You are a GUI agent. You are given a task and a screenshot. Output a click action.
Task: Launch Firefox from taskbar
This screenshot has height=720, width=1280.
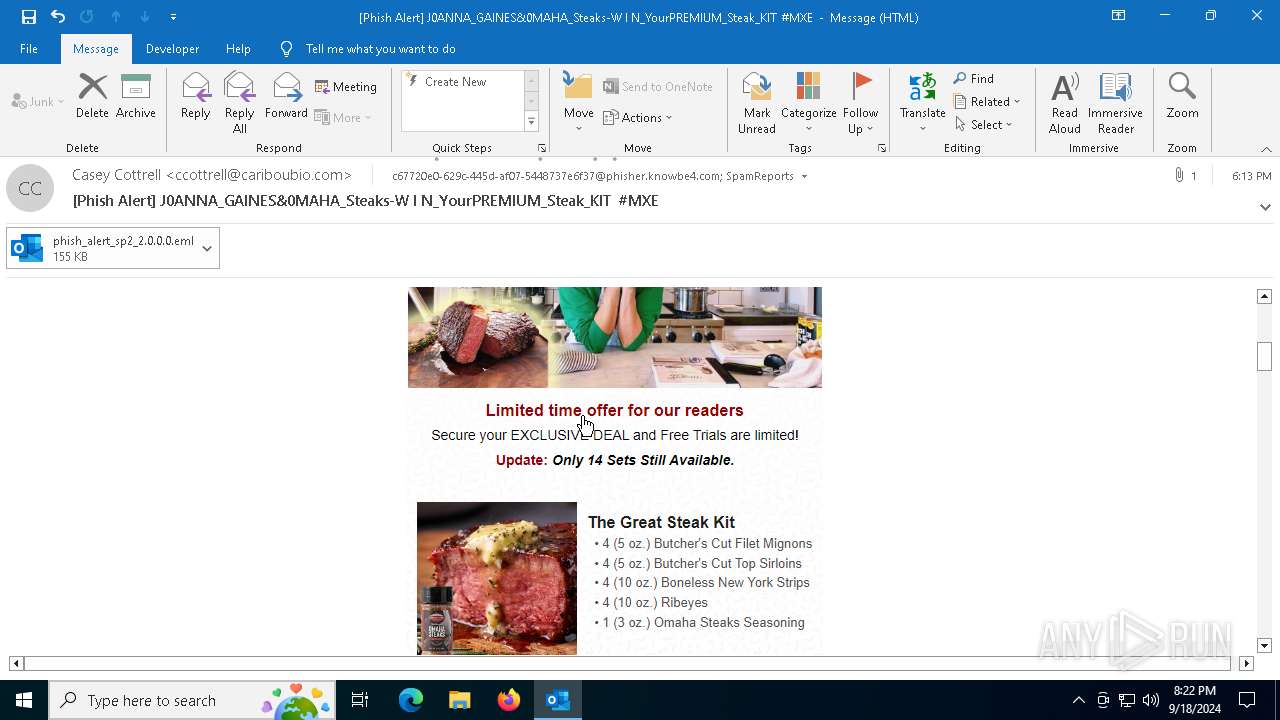pyautogui.click(x=509, y=700)
